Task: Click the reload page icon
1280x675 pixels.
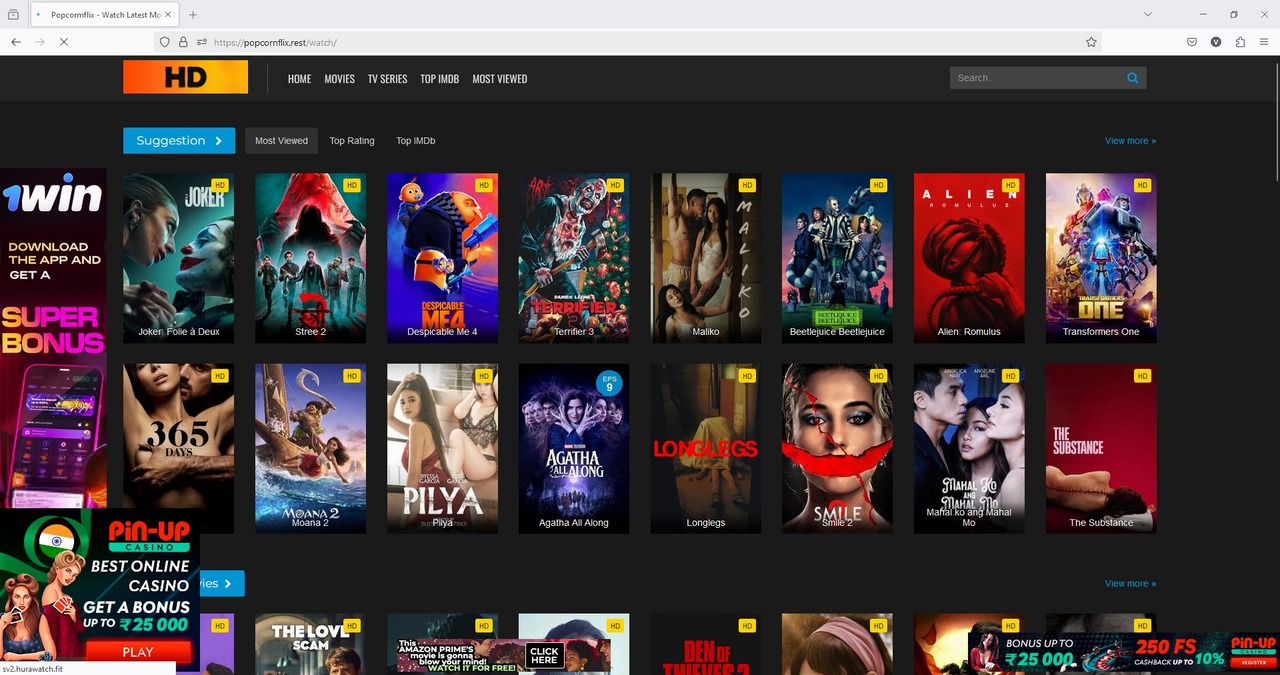Action: click(63, 42)
